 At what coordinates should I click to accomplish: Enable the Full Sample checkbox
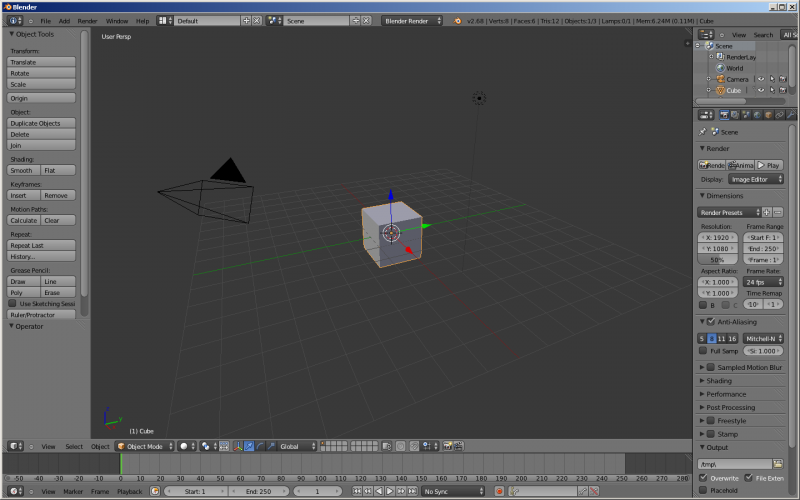(703, 351)
